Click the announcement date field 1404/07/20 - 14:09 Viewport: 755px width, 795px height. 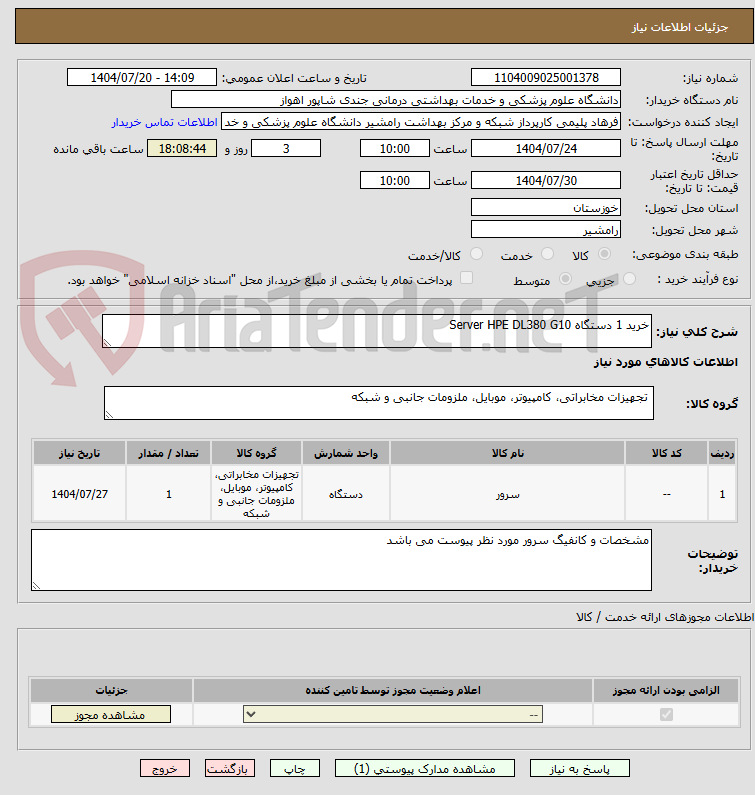point(142,78)
